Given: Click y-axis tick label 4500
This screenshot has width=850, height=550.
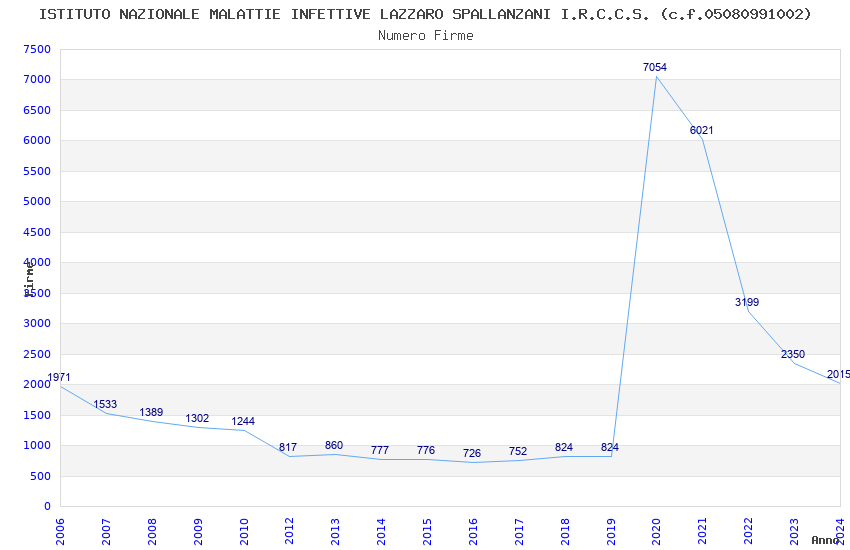Looking at the screenshot, I should point(37,232).
